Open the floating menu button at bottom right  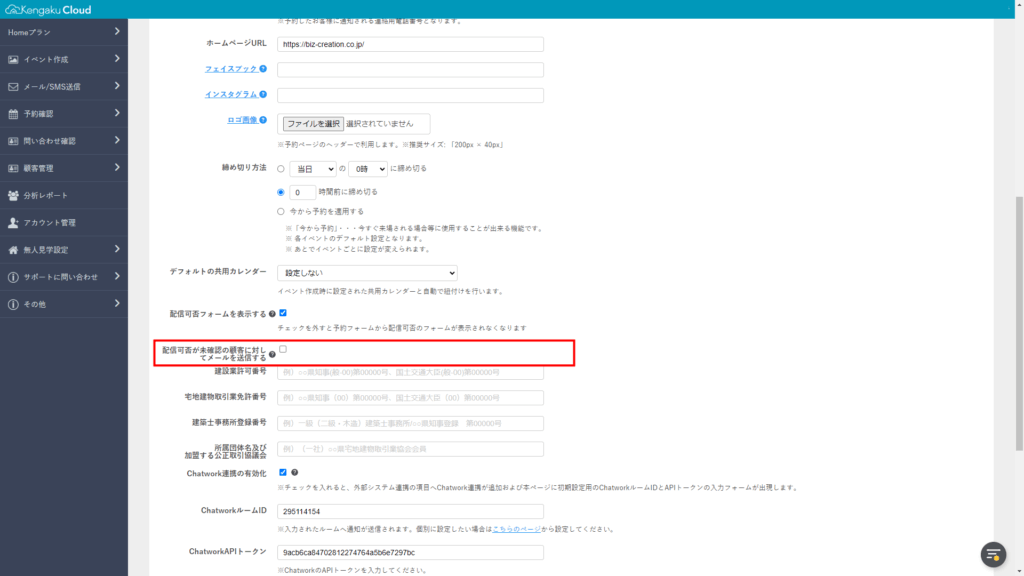pos(992,553)
